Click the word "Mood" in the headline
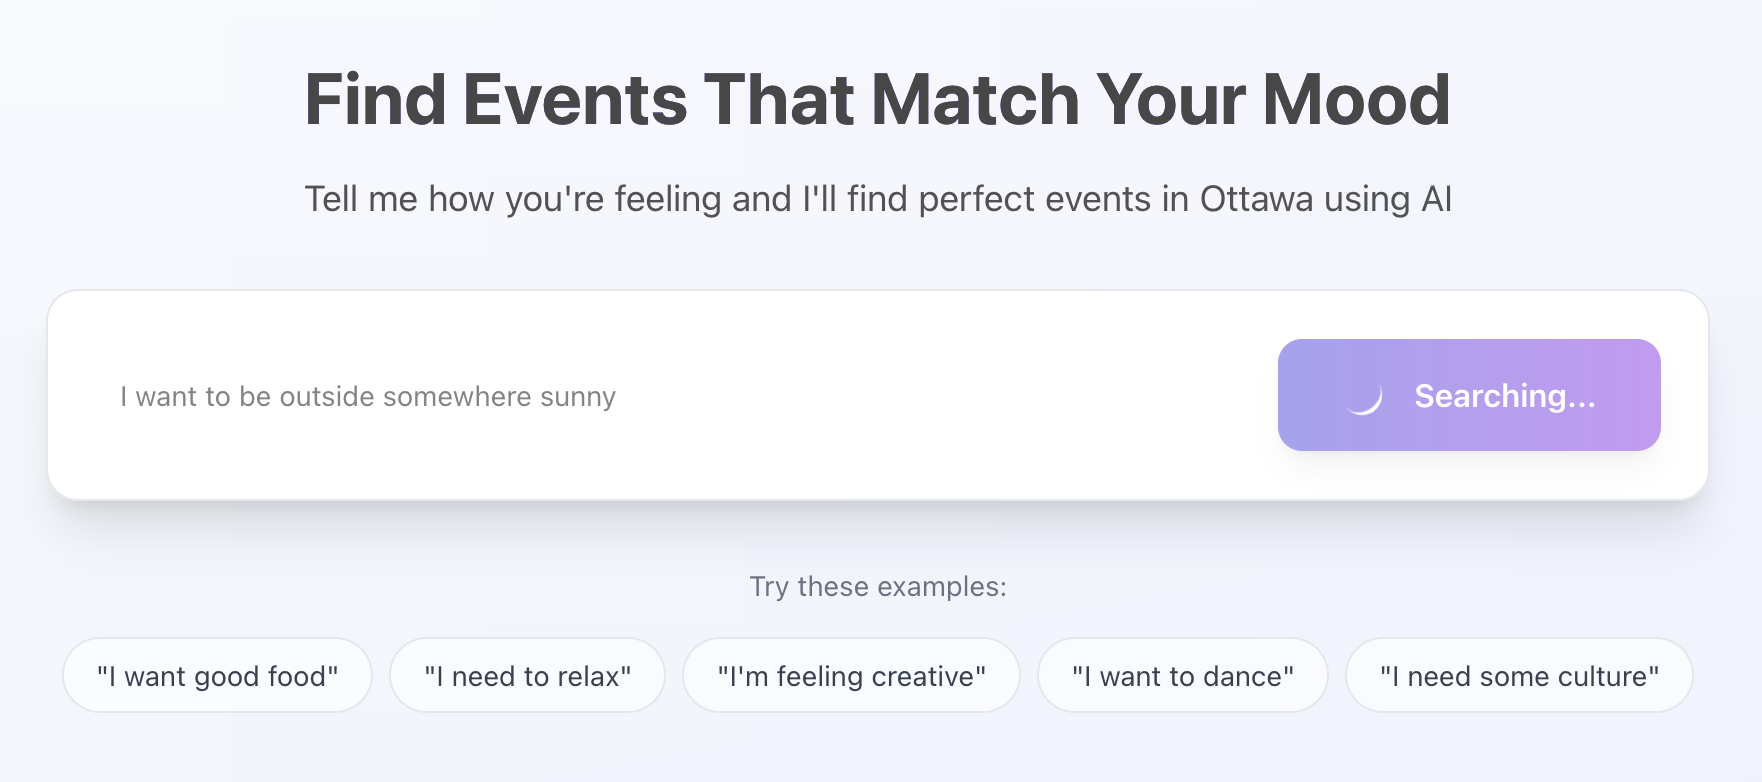Screen dimensions: 1762x782 1356,100
